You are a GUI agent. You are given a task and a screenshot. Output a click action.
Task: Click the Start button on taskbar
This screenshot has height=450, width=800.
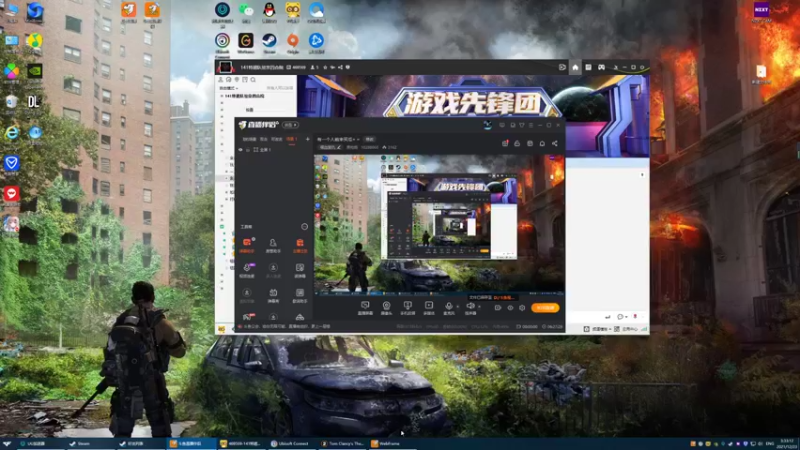(x=7, y=444)
